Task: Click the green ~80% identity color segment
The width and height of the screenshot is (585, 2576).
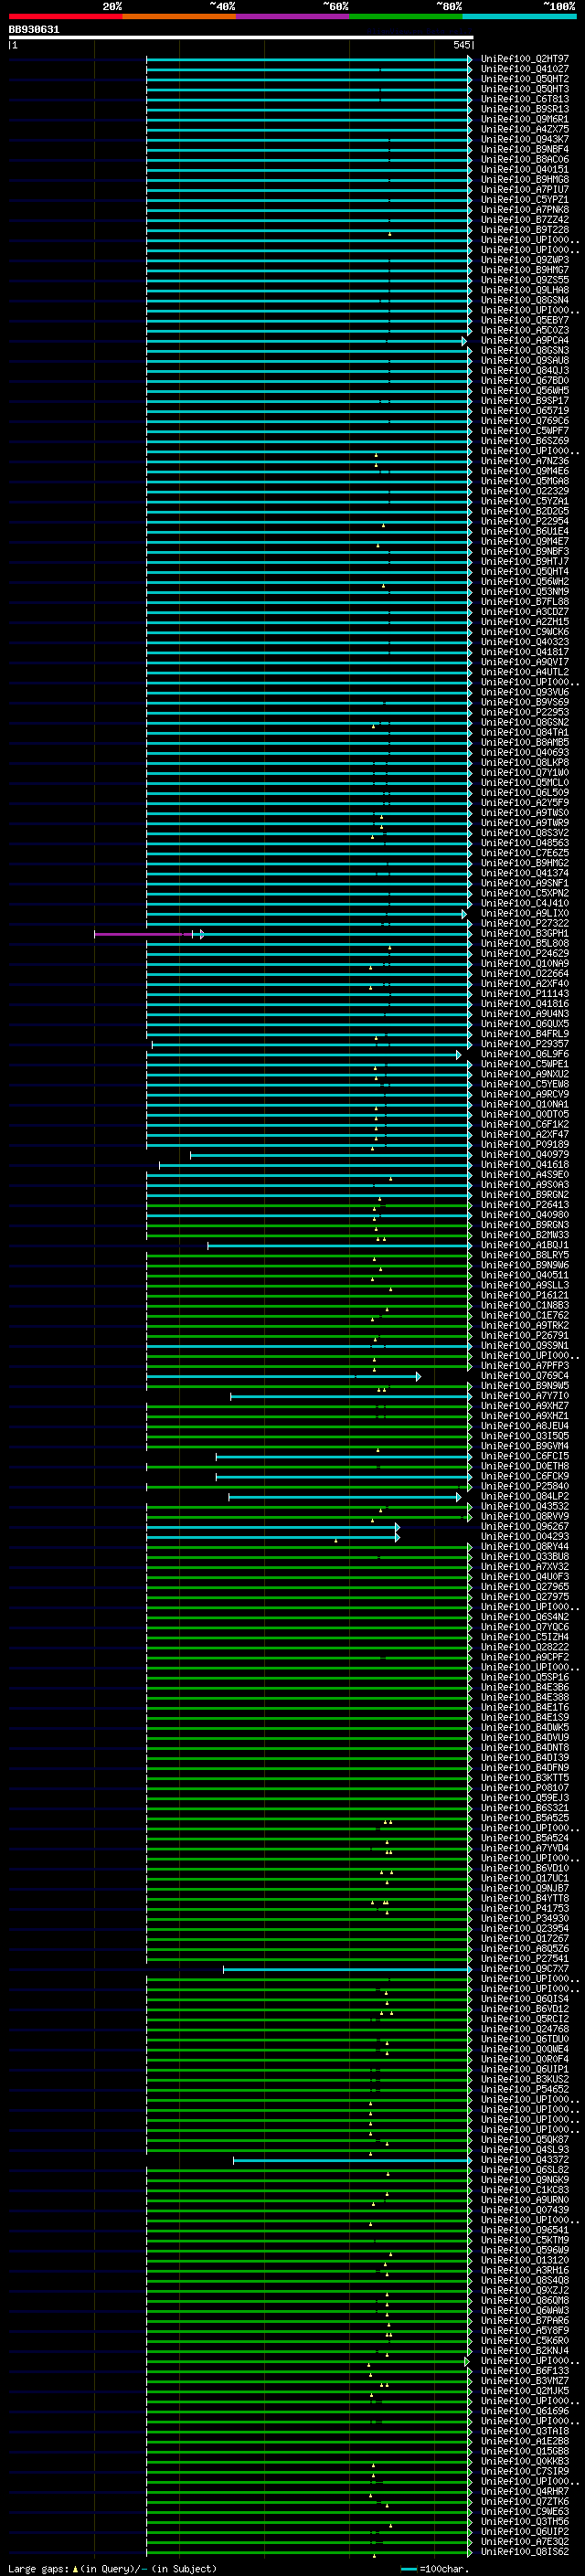Action: [x=406, y=16]
